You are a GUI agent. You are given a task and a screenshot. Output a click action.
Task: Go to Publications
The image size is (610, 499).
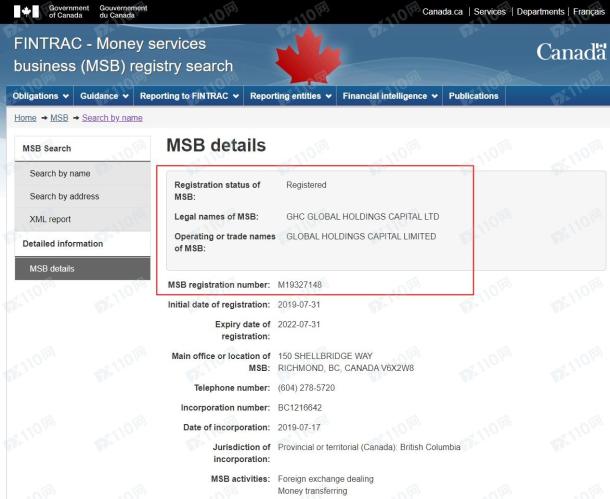(473, 96)
